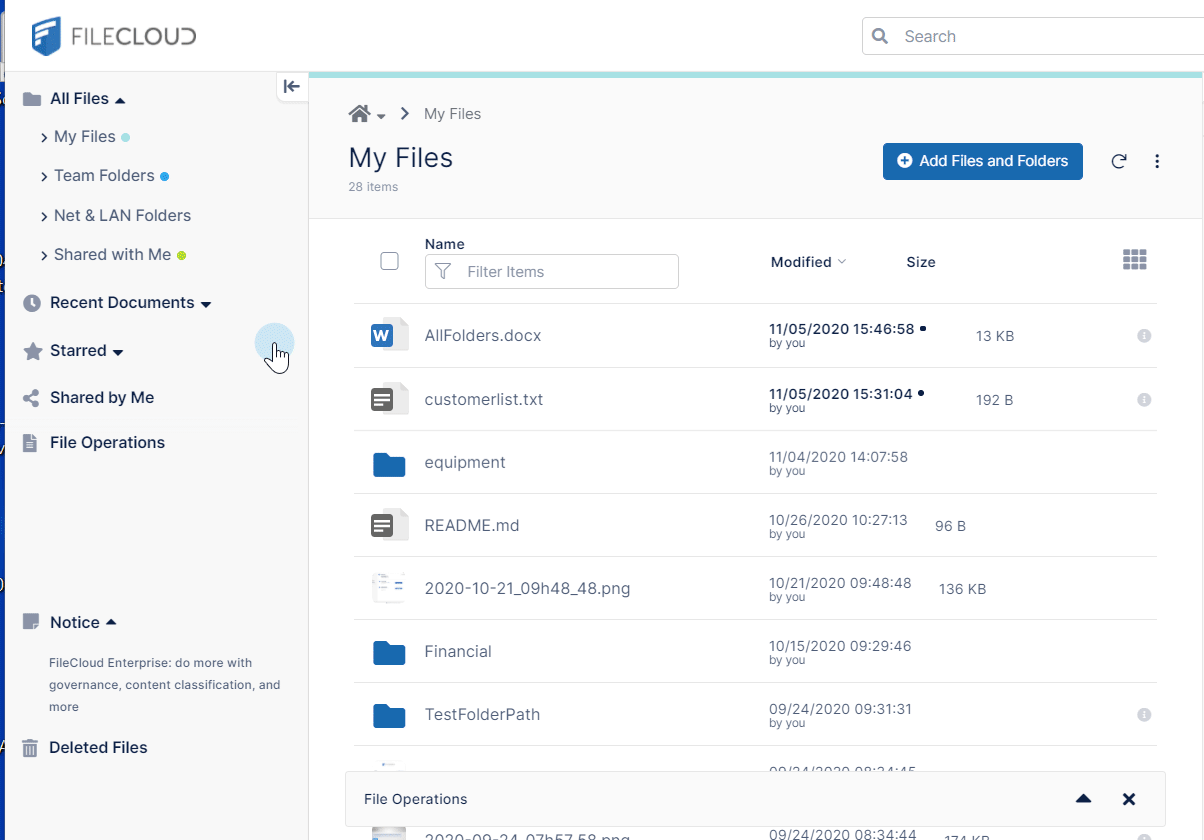
Task: Click the FileCloud logo
Action: point(113,36)
